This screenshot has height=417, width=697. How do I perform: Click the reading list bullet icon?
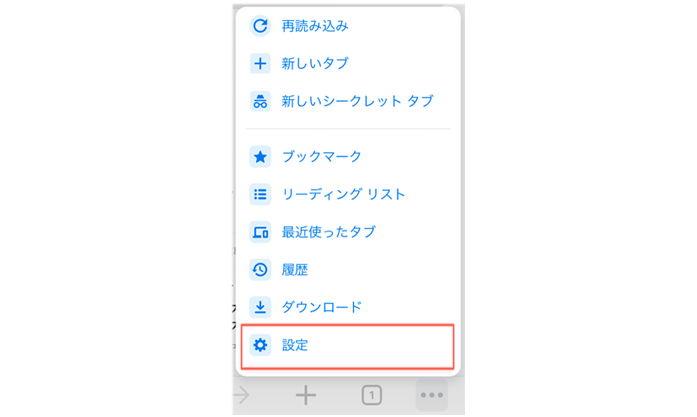click(x=260, y=194)
